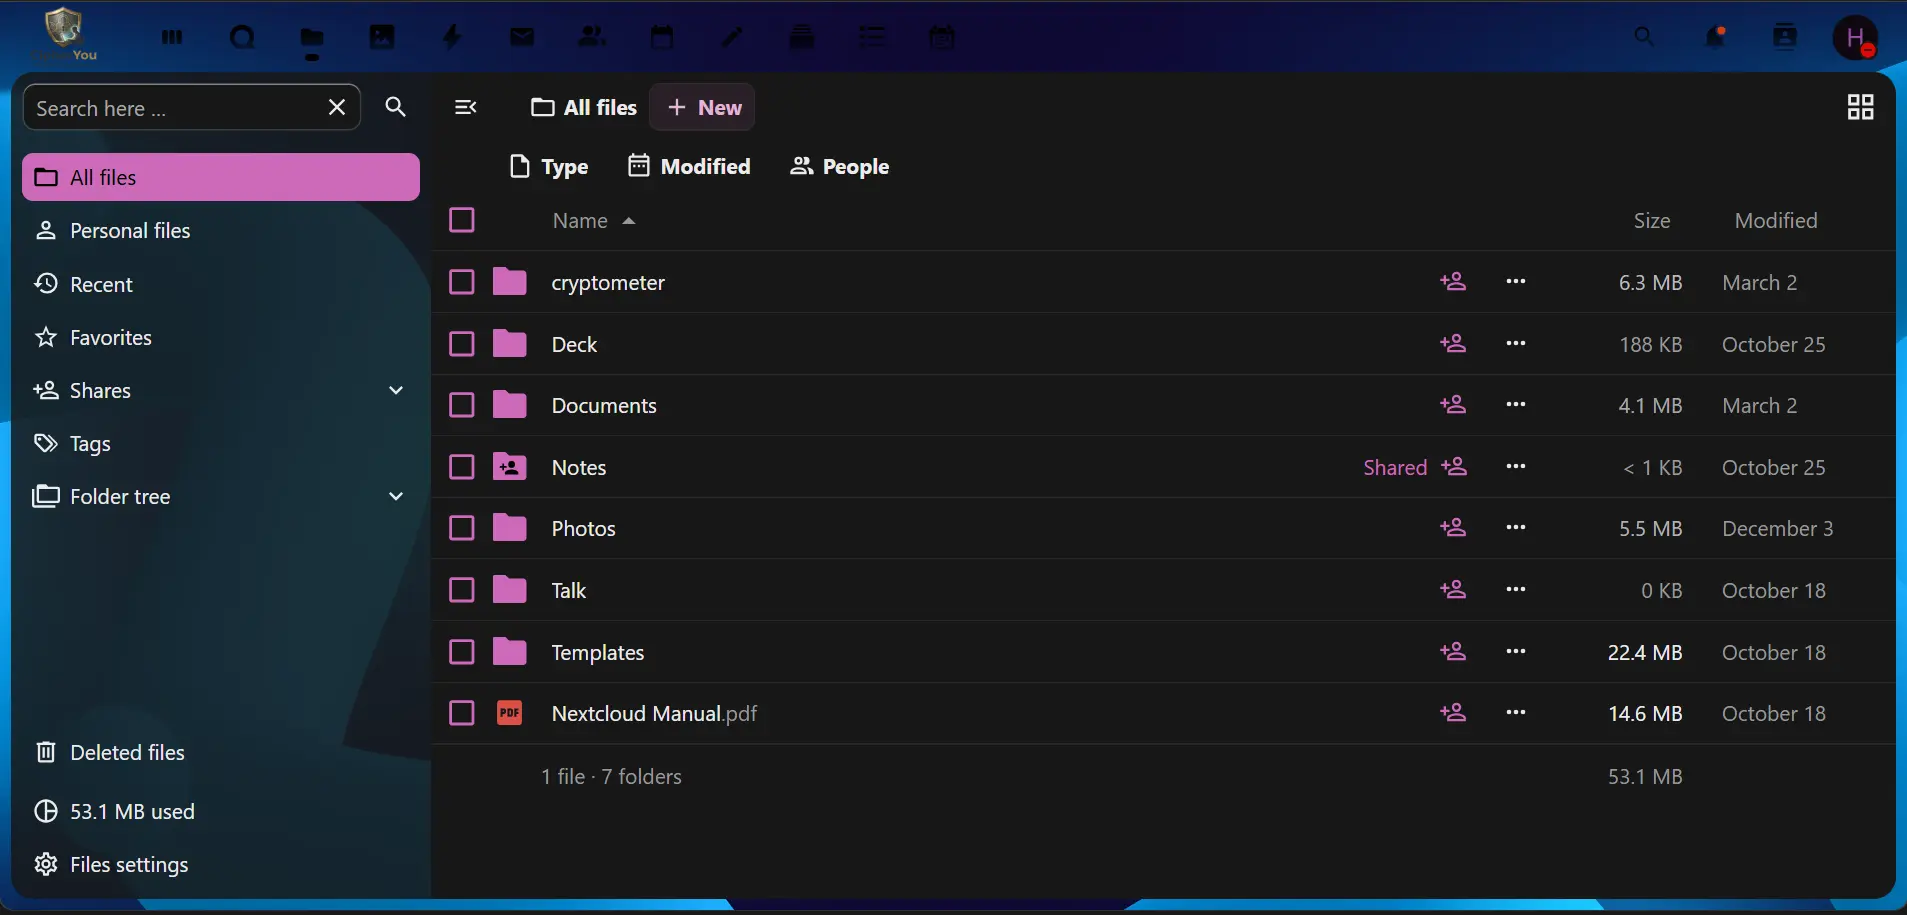Viewport: 1907px width, 915px height.
Task: Share the Nextcloud Manual.pdf file
Action: point(1453,713)
